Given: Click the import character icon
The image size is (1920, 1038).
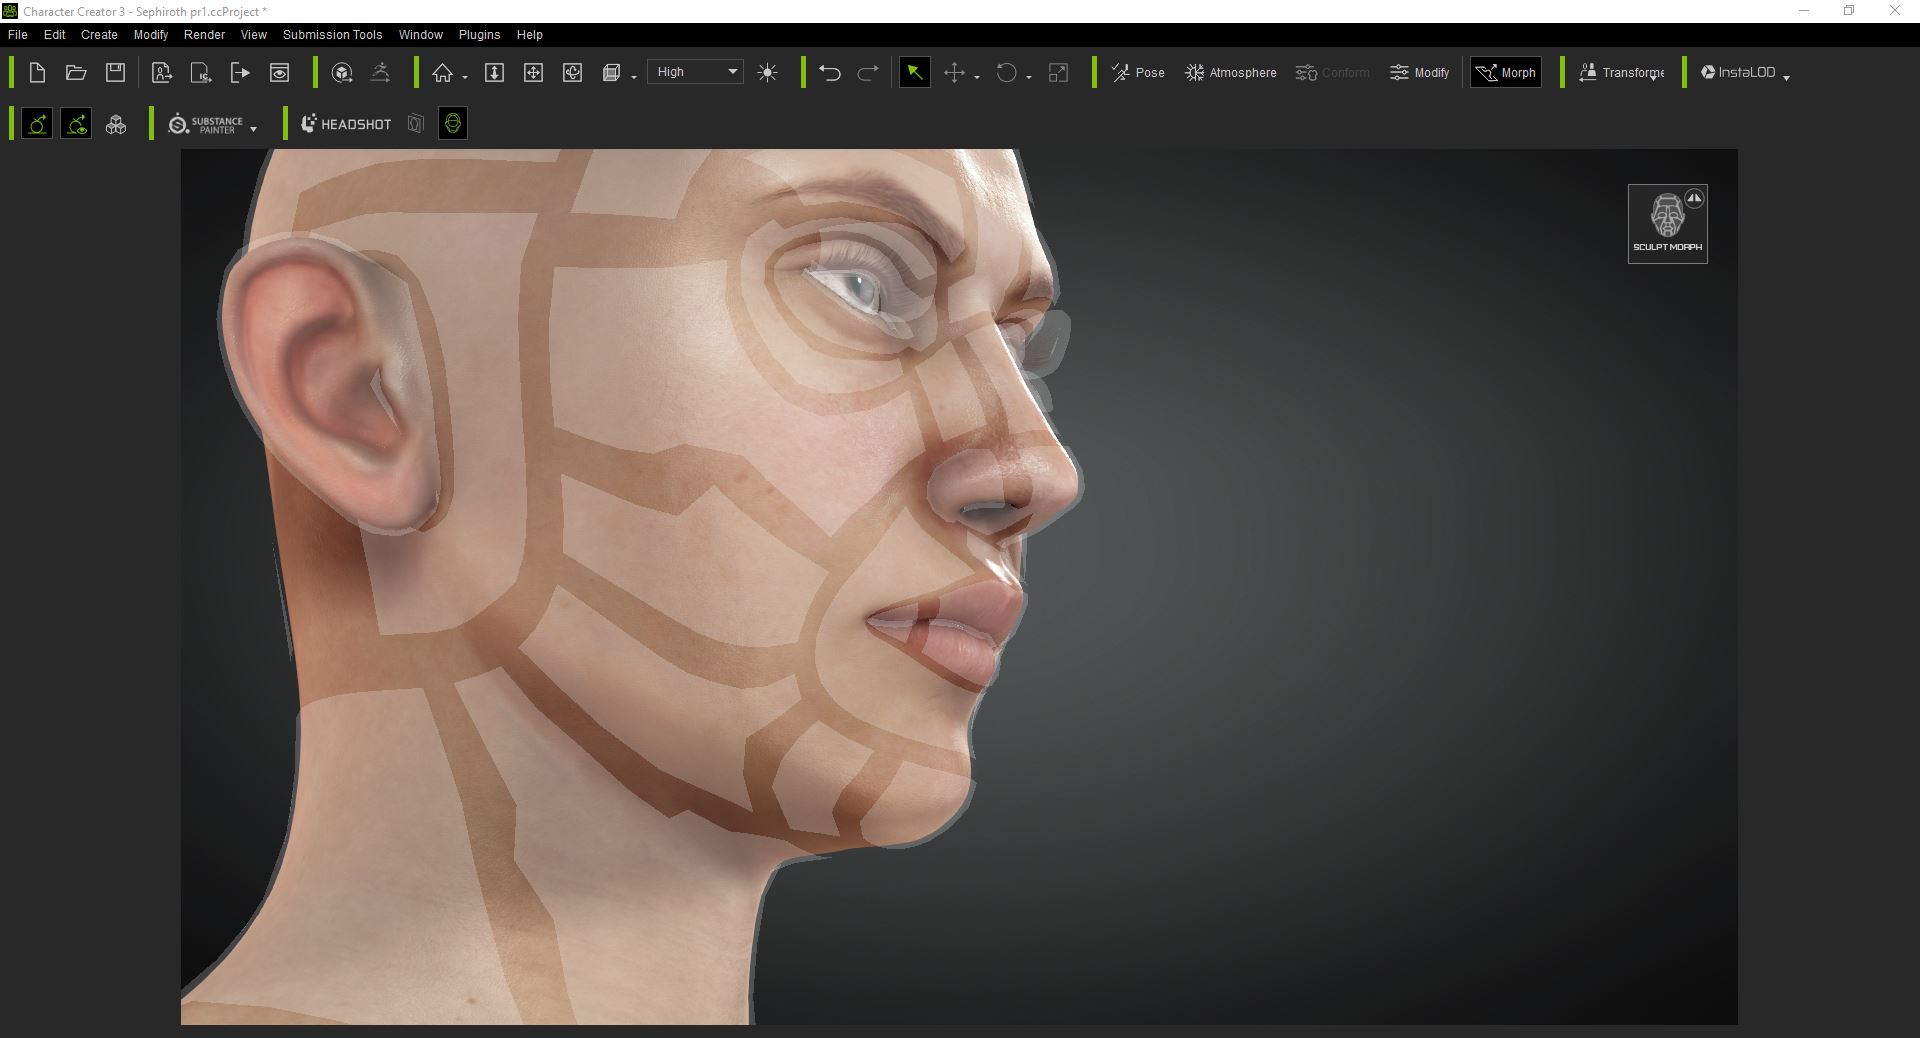Looking at the screenshot, I should coord(161,72).
